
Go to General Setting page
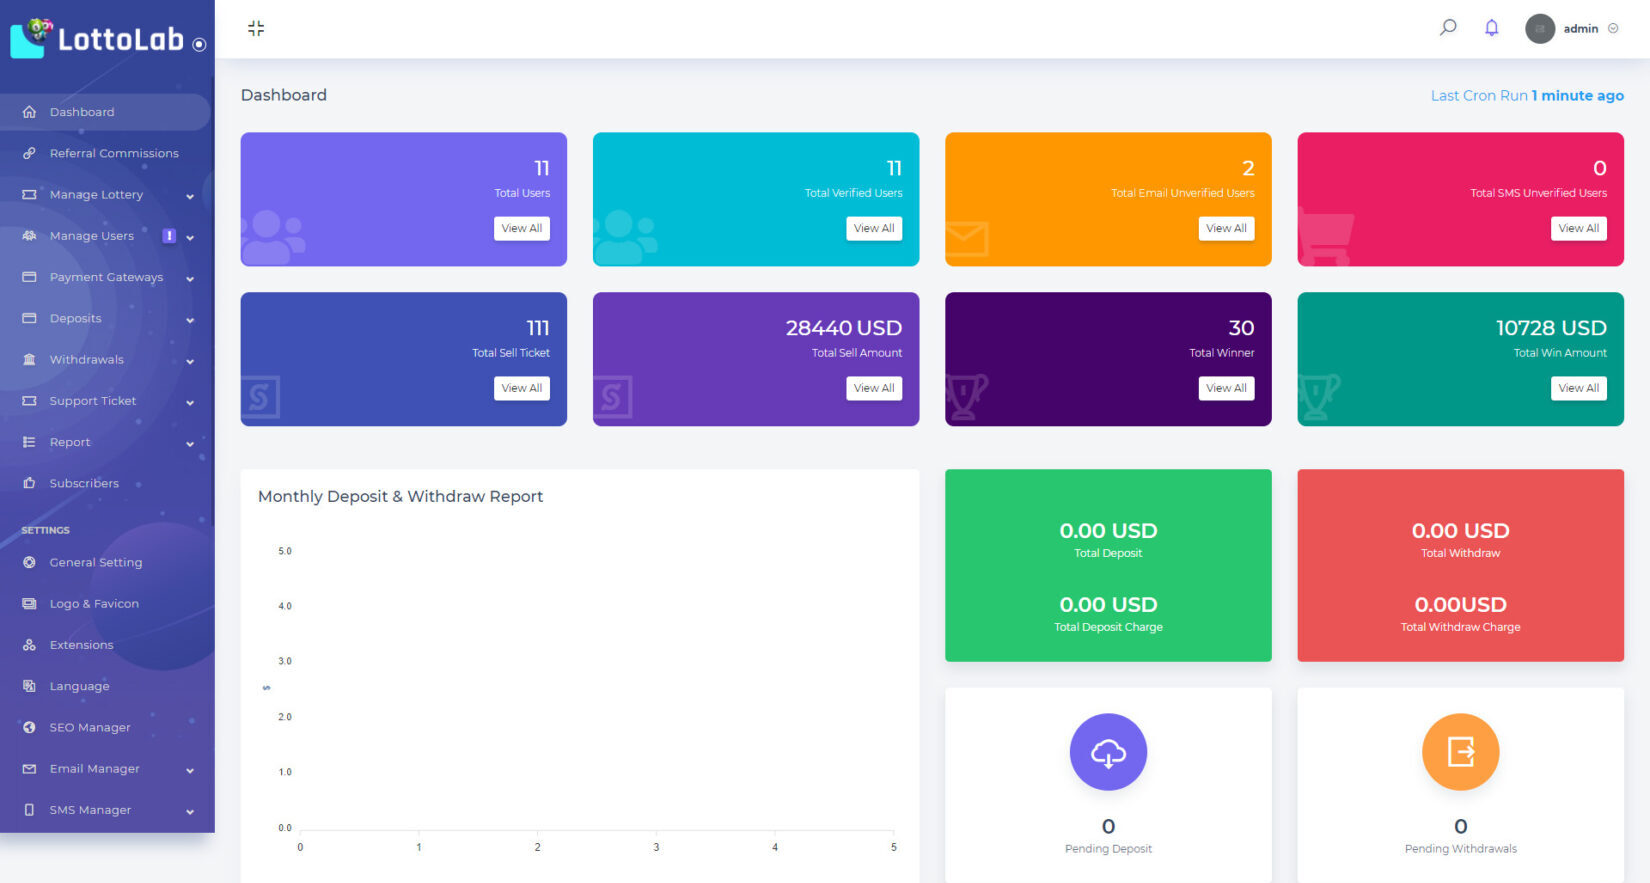[x=96, y=562]
